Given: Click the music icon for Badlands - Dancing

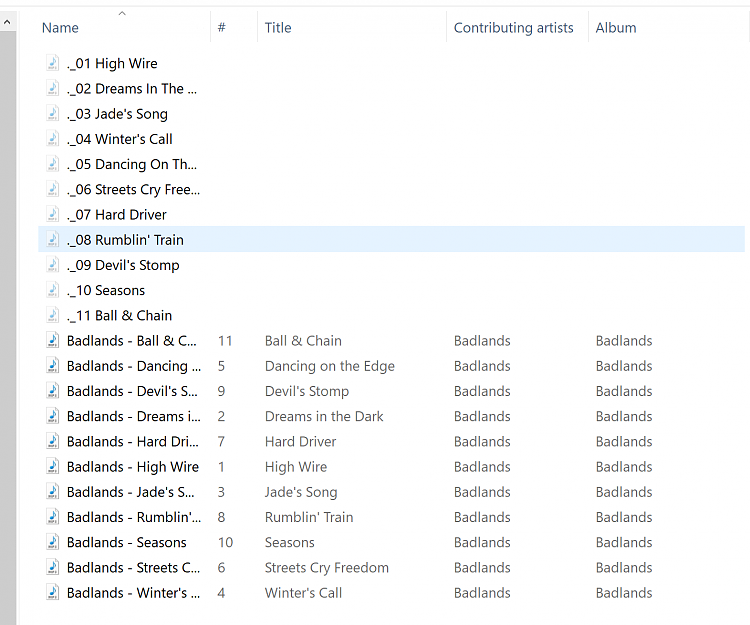Looking at the screenshot, I should pos(53,366).
